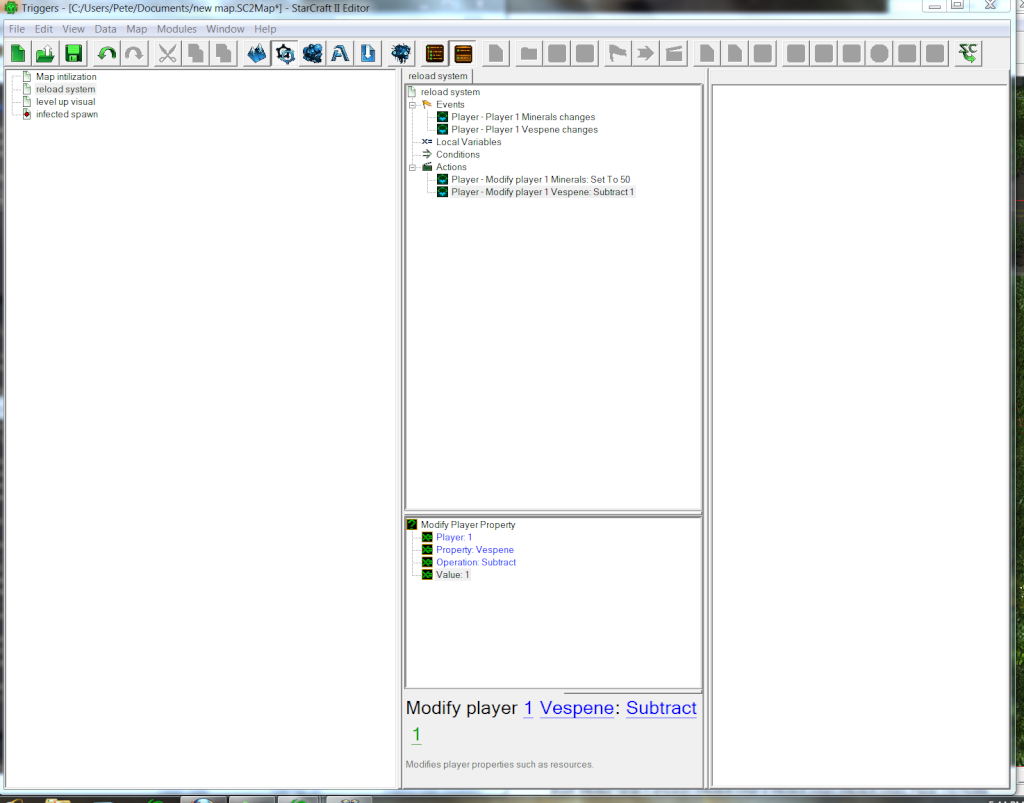Image resolution: width=1024 pixels, height=803 pixels.
Task: Open the Modules menu
Action: (x=176, y=29)
